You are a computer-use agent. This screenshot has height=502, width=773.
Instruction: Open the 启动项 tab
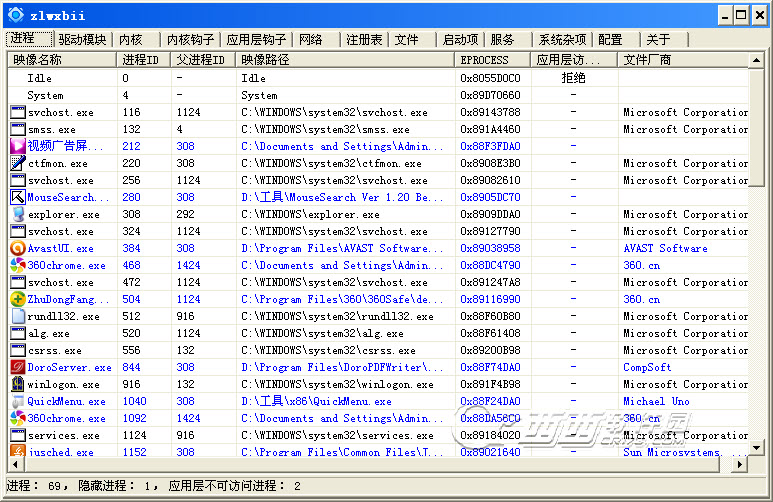(460, 39)
